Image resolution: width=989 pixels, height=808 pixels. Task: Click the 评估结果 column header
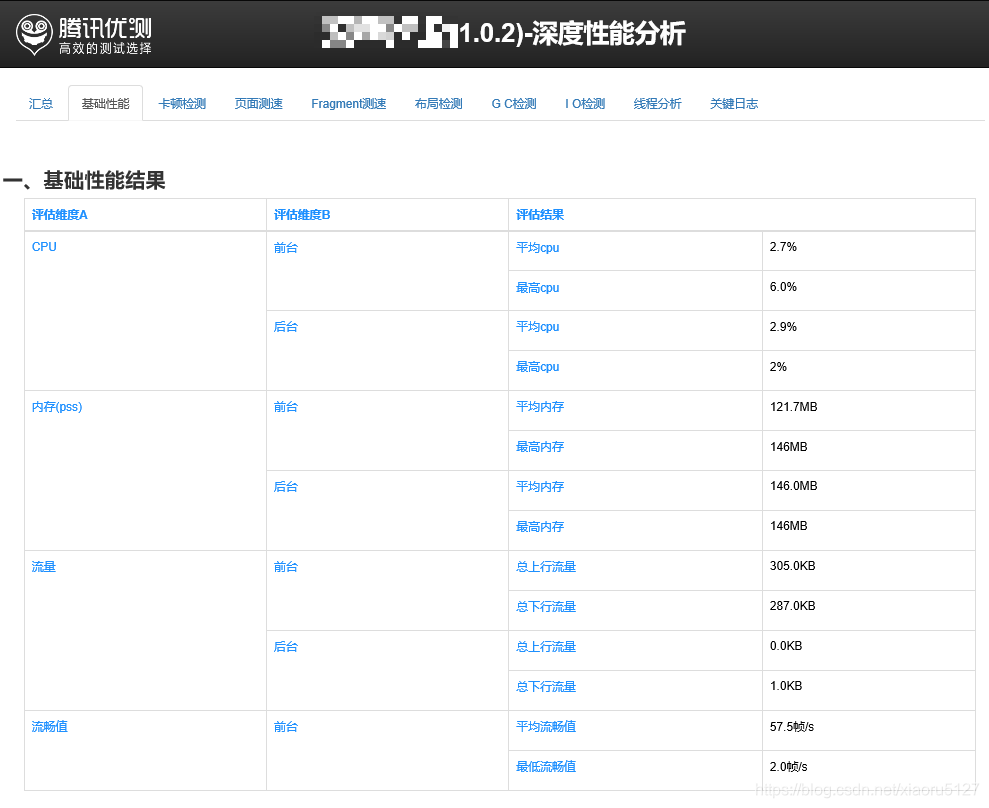coord(540,215)
